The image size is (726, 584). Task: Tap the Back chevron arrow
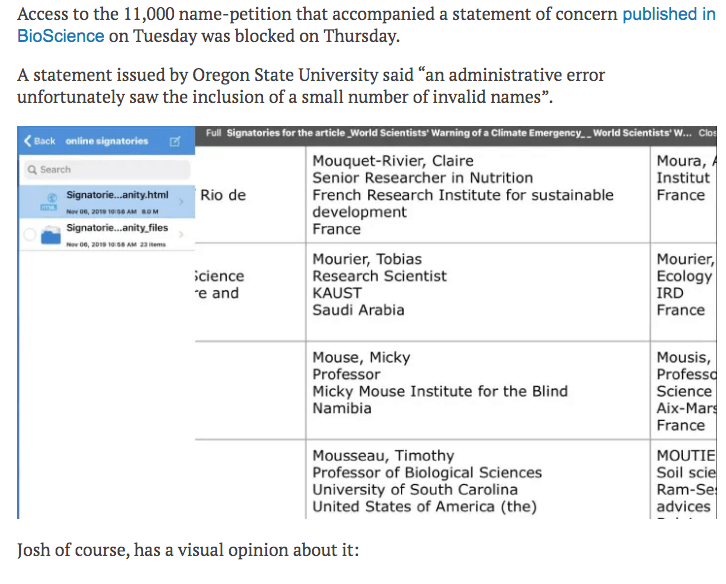(x=28, y=141)
